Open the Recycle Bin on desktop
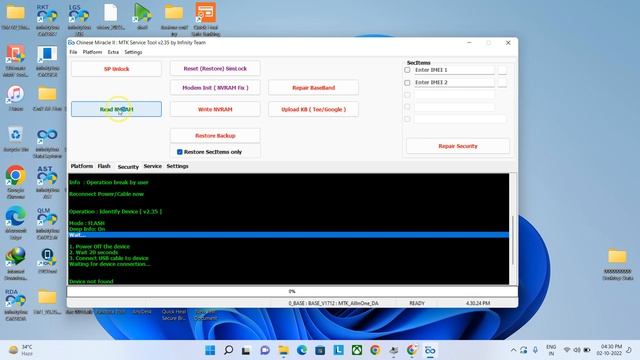Screen dimensions: 640x360 pos(16,139)
